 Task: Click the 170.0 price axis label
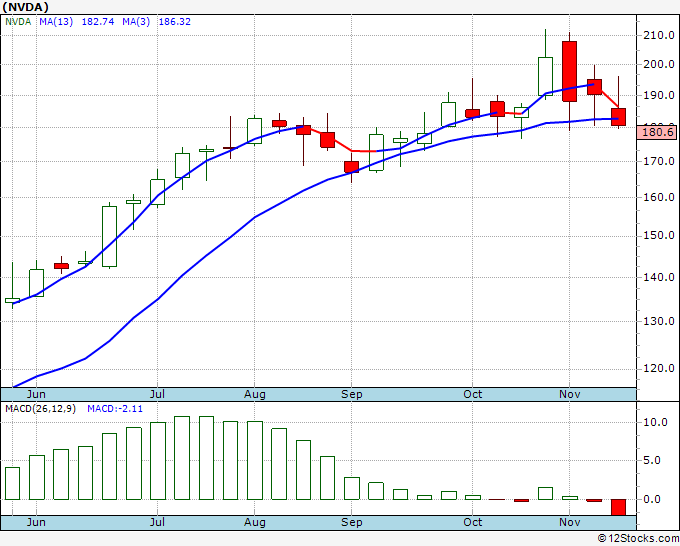click(658, 161)
